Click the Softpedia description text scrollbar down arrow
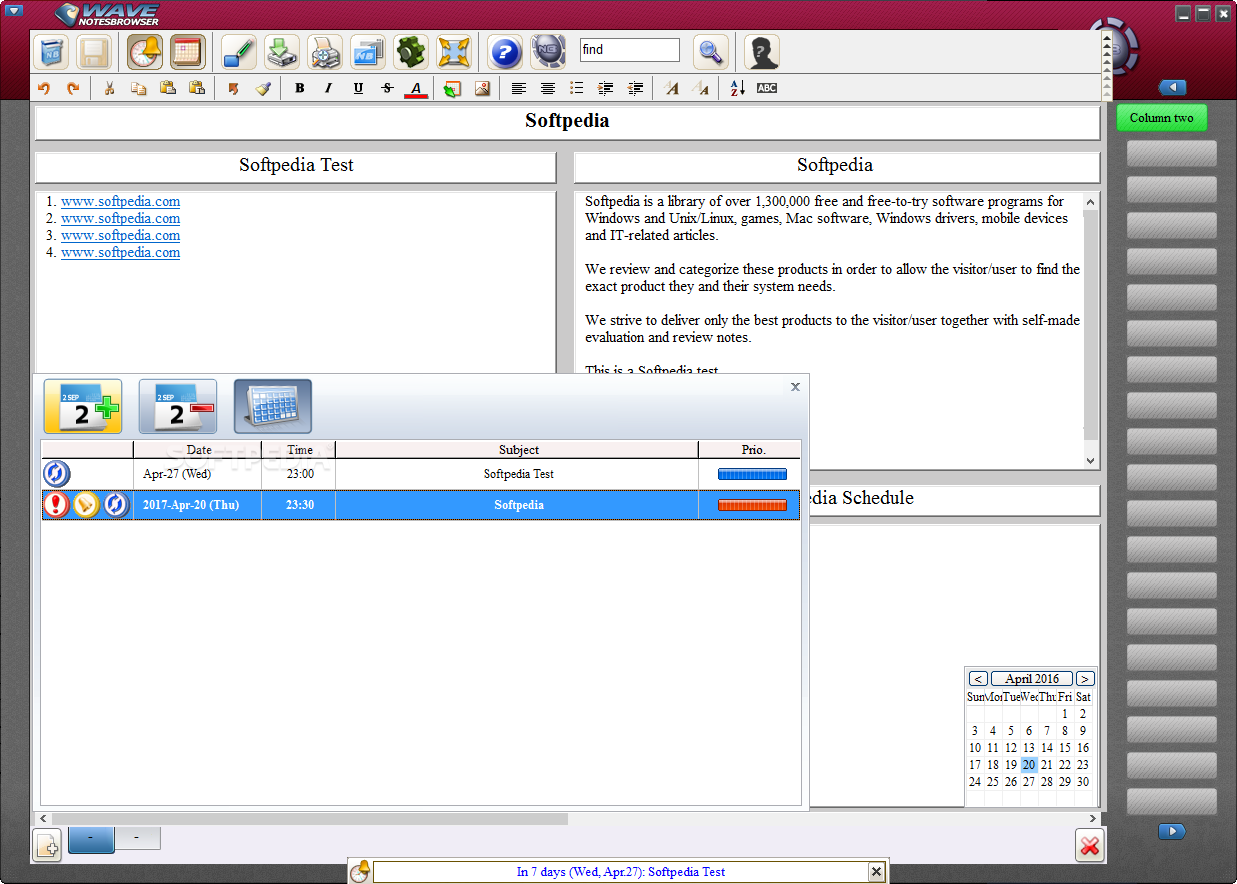Viewport: 1237px width, 884px height. 1091,460
